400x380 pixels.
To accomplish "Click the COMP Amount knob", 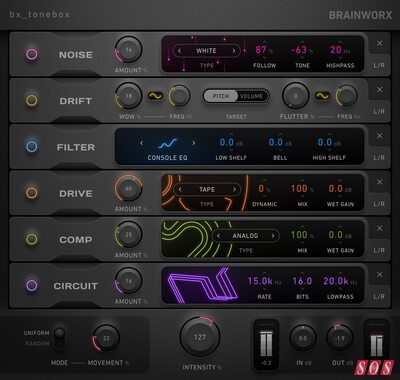I will (129, 235).
